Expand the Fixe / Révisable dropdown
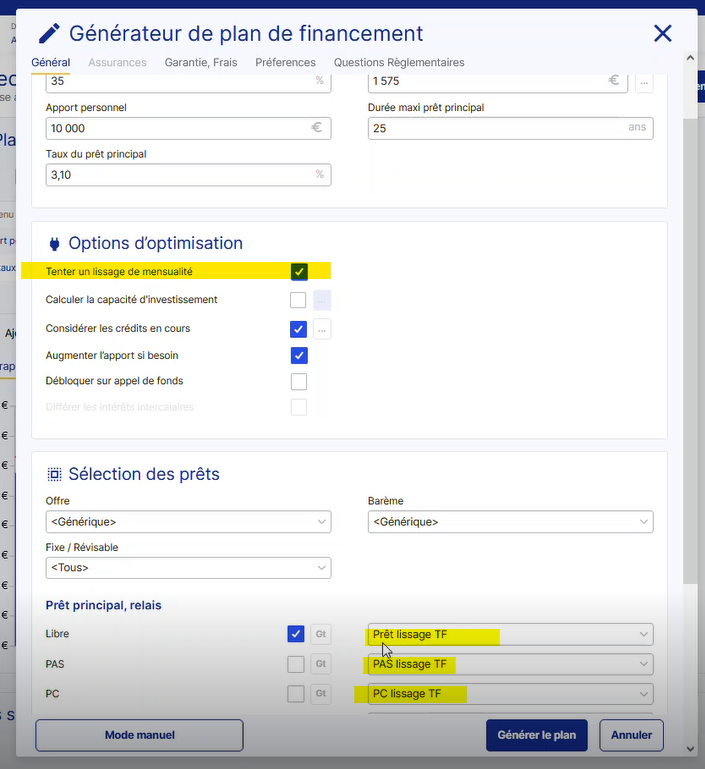The image size is (705, 769). tap(188, 568)
